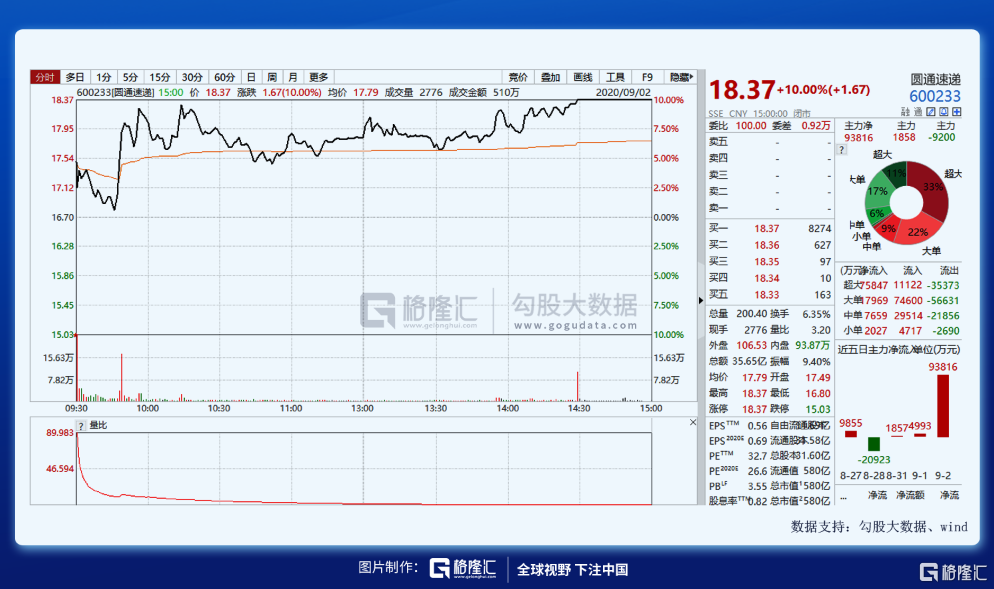Image resolution: width=994 pixels, height=589 pixels.
Task: Click the 跌停 limit-down price 15.03
Action: [818, 410]
